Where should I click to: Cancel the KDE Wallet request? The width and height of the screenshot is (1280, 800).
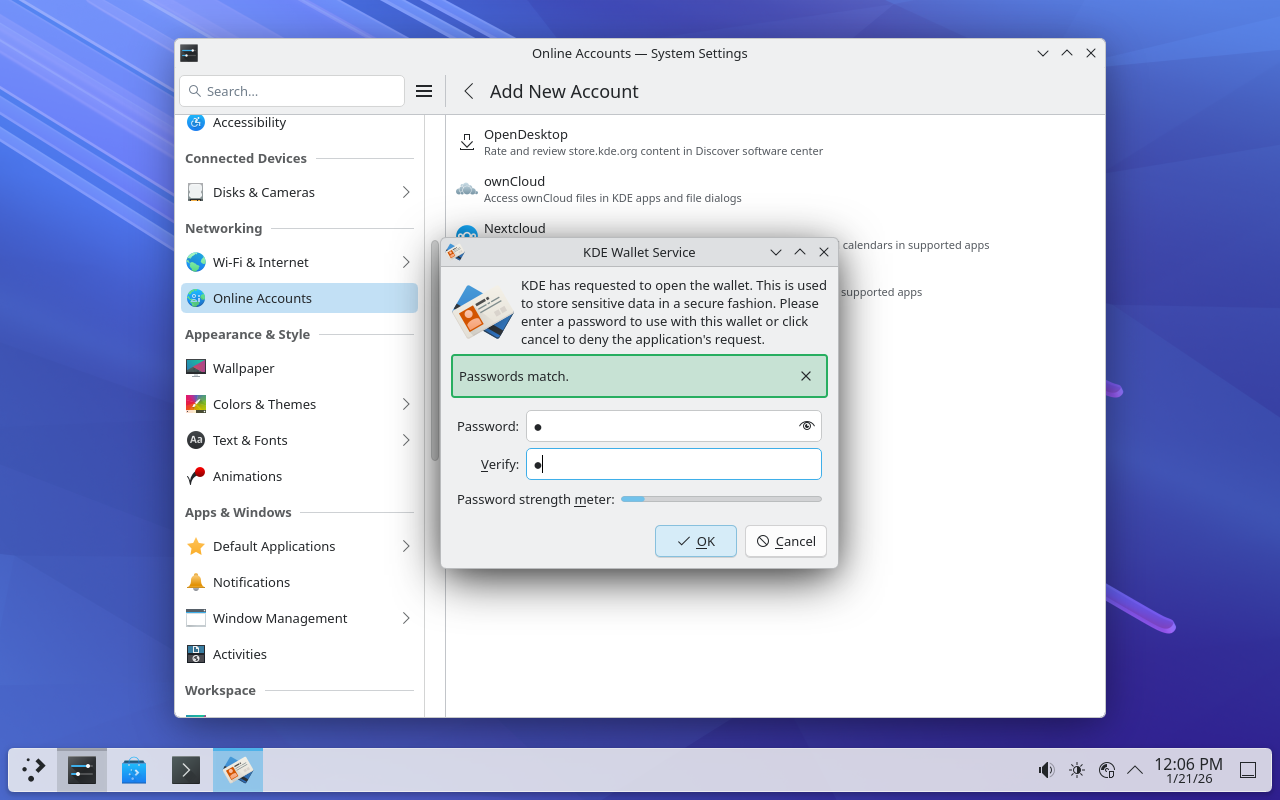[786, 541]
